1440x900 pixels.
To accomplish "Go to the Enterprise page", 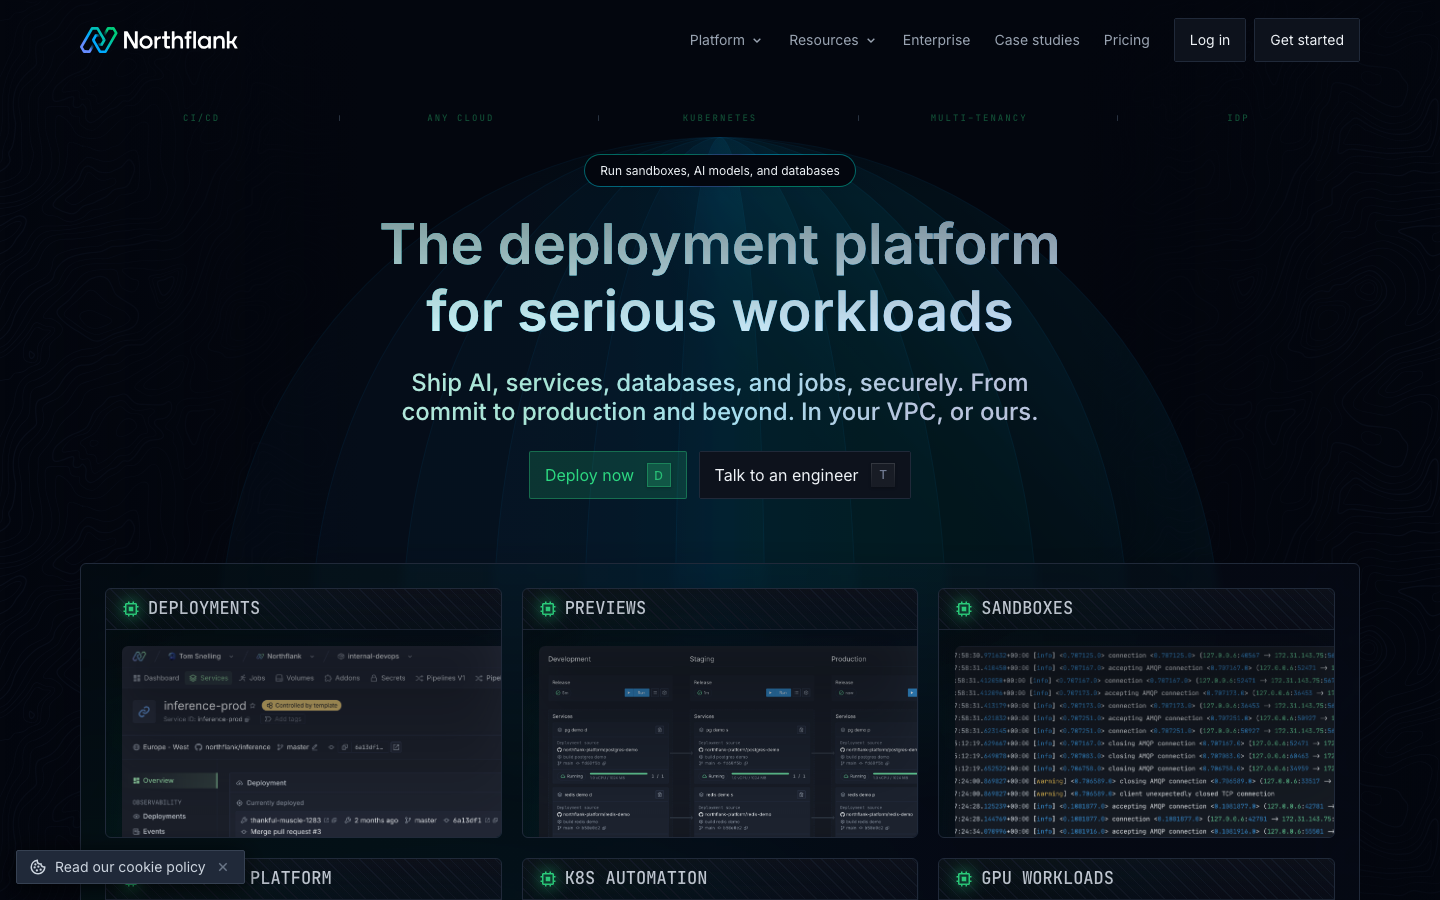I will 936,40.
